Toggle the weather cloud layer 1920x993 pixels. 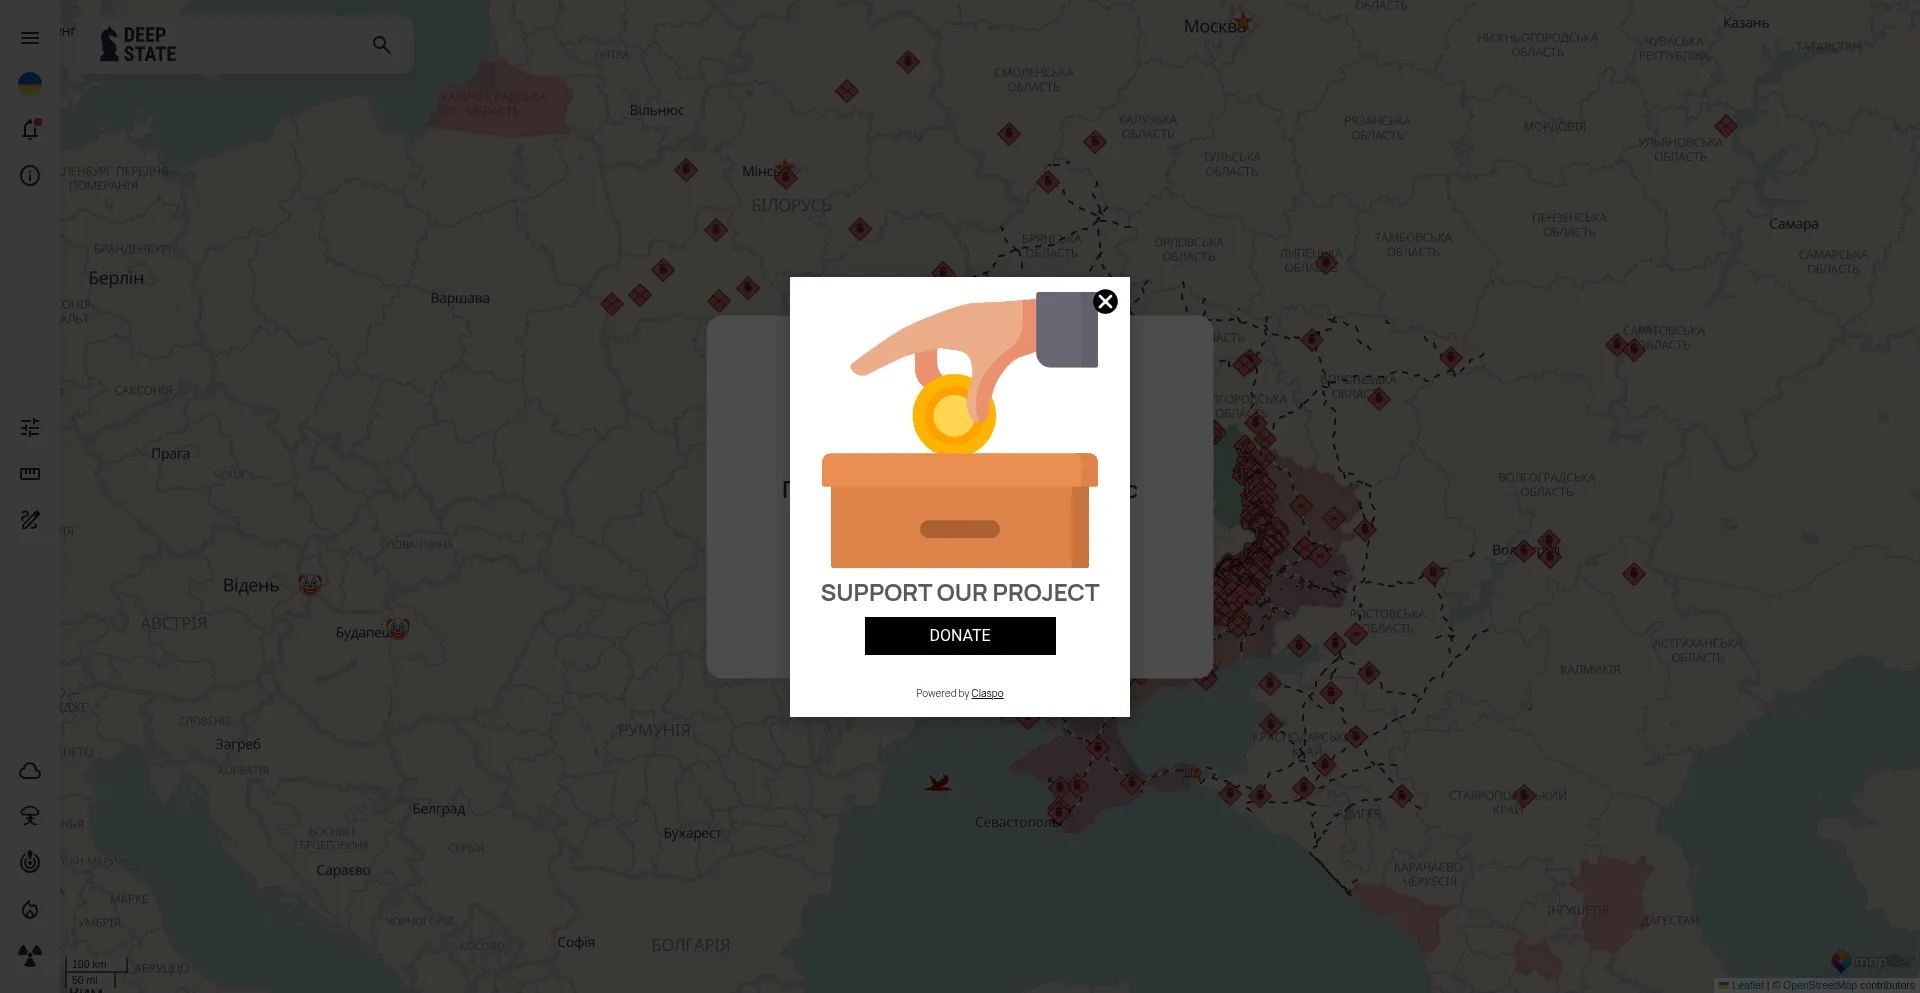click(x=30, y=771)
